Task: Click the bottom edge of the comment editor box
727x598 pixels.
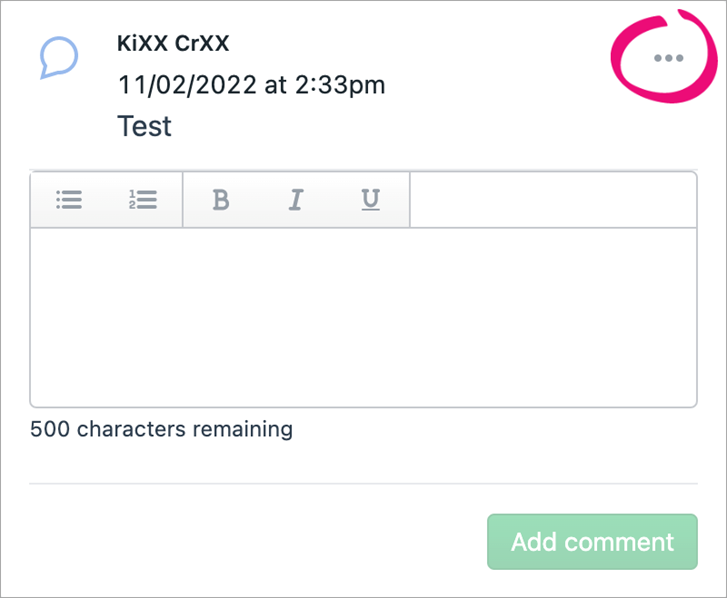Action: coord(363,406)
